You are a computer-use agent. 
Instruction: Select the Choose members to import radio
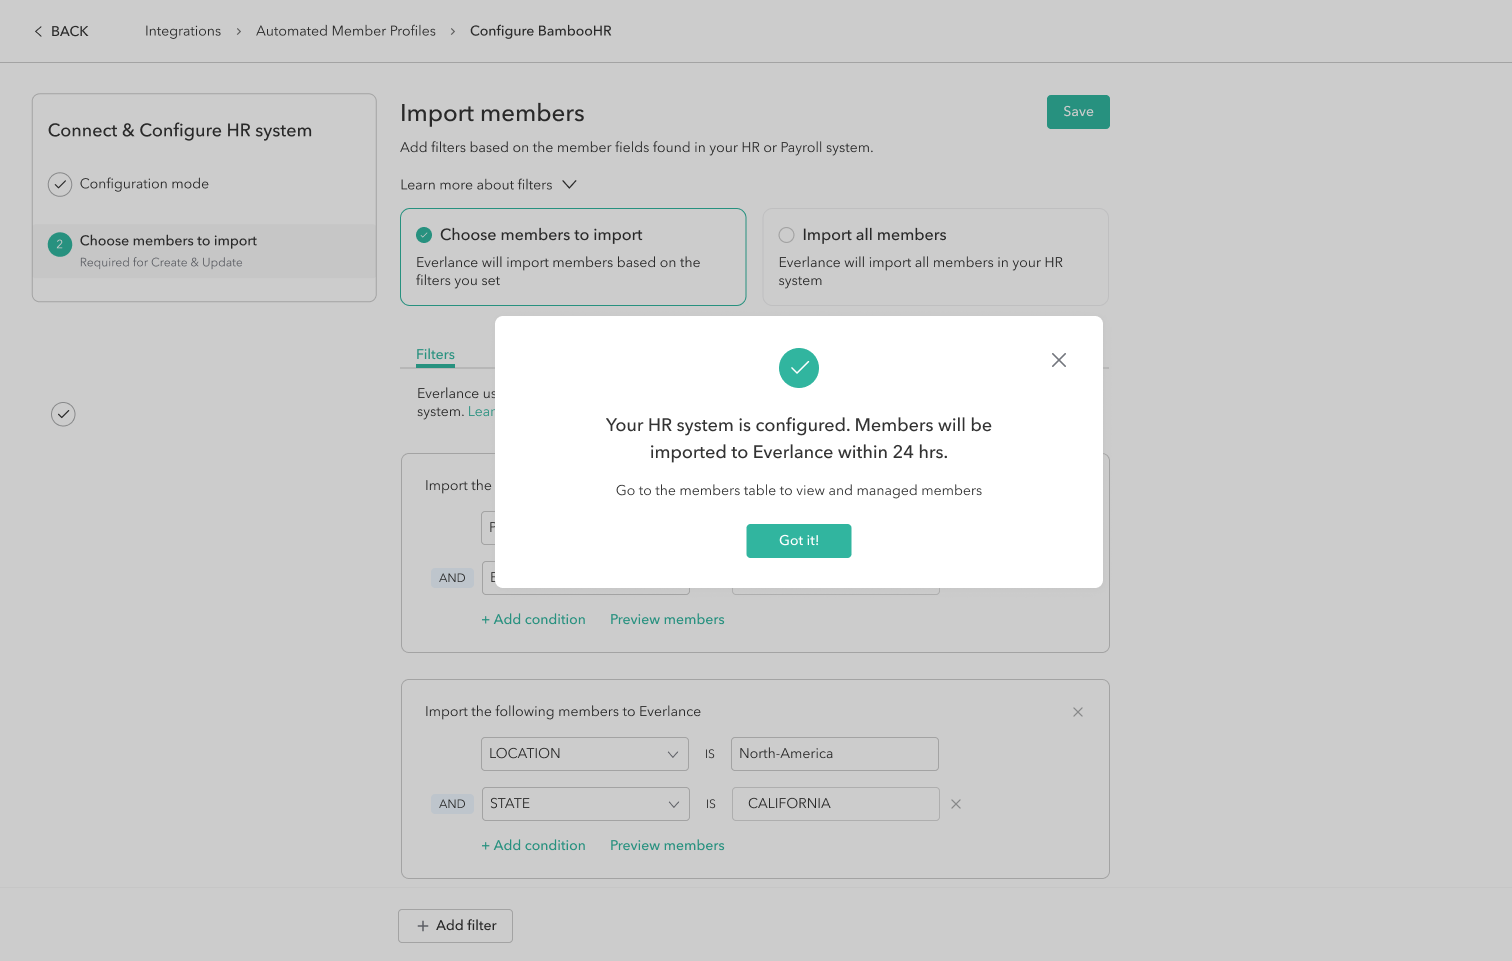coord(424,235)
